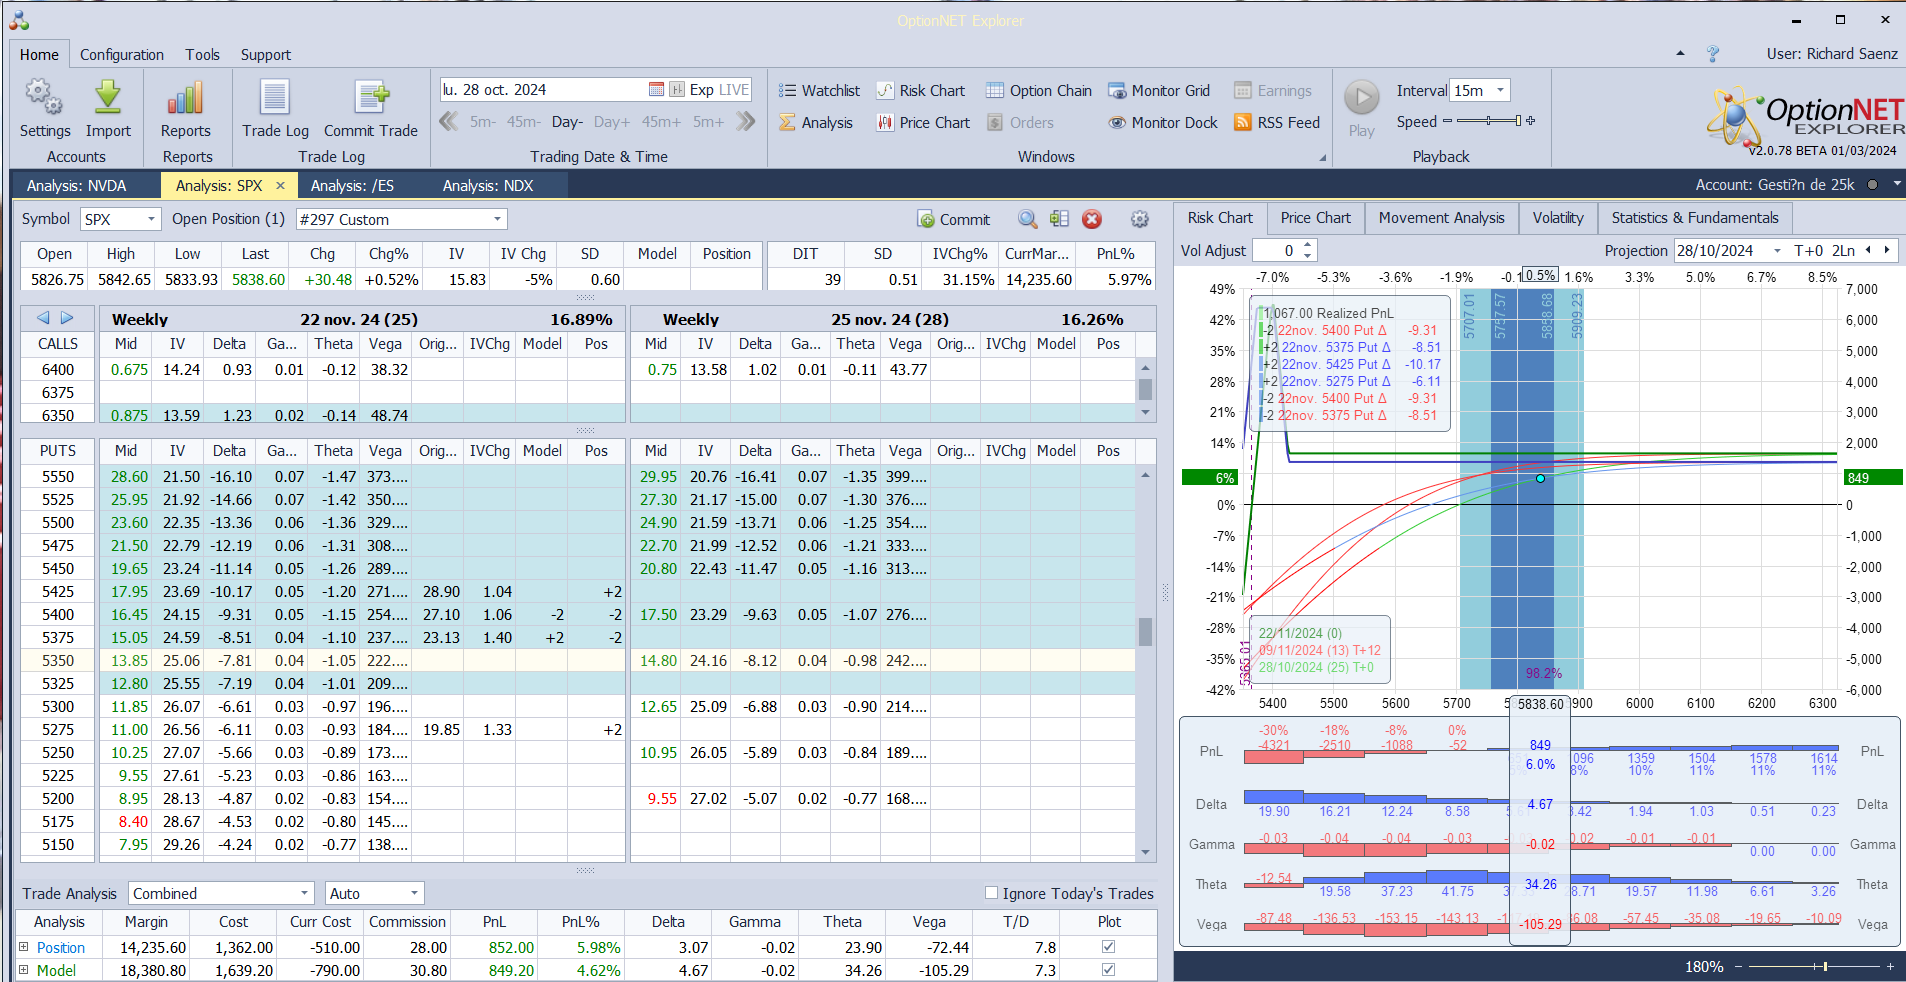Image resolution: width=1906 pixels, height=982 pixels.
Task: Open the Settings gear in Accounts group
Action: tap(44, 109)
